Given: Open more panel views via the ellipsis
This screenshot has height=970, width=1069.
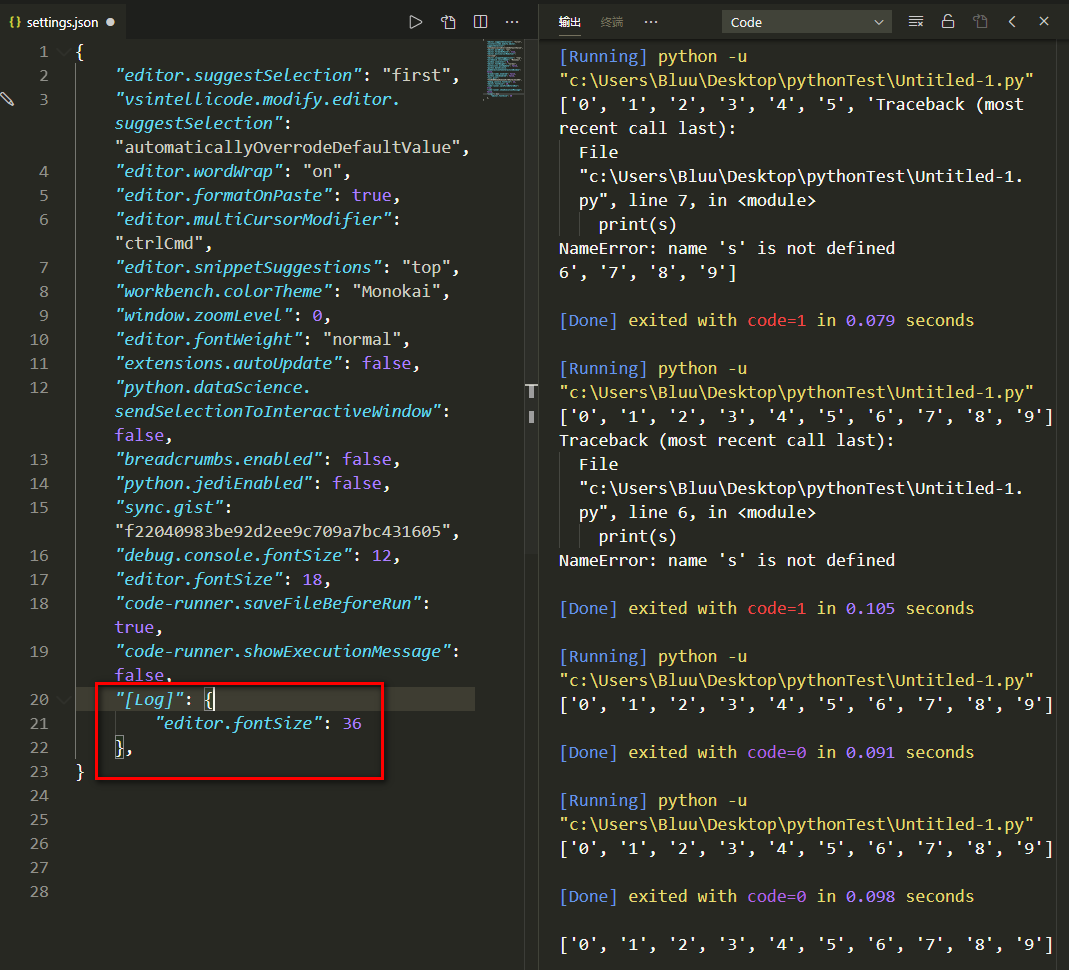Looking at the screenshot, I should click(x=651, y=21).
